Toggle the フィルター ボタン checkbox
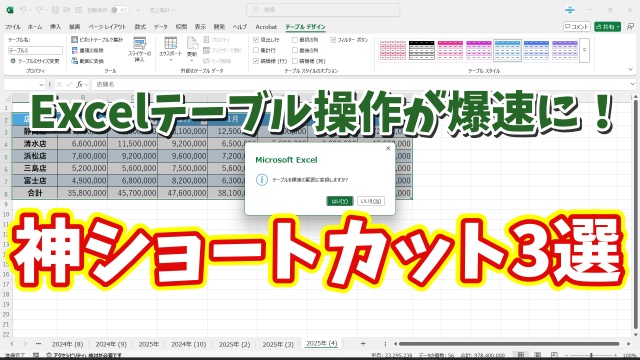The width and height of the screenshot is (640, 360). point(333,40)
